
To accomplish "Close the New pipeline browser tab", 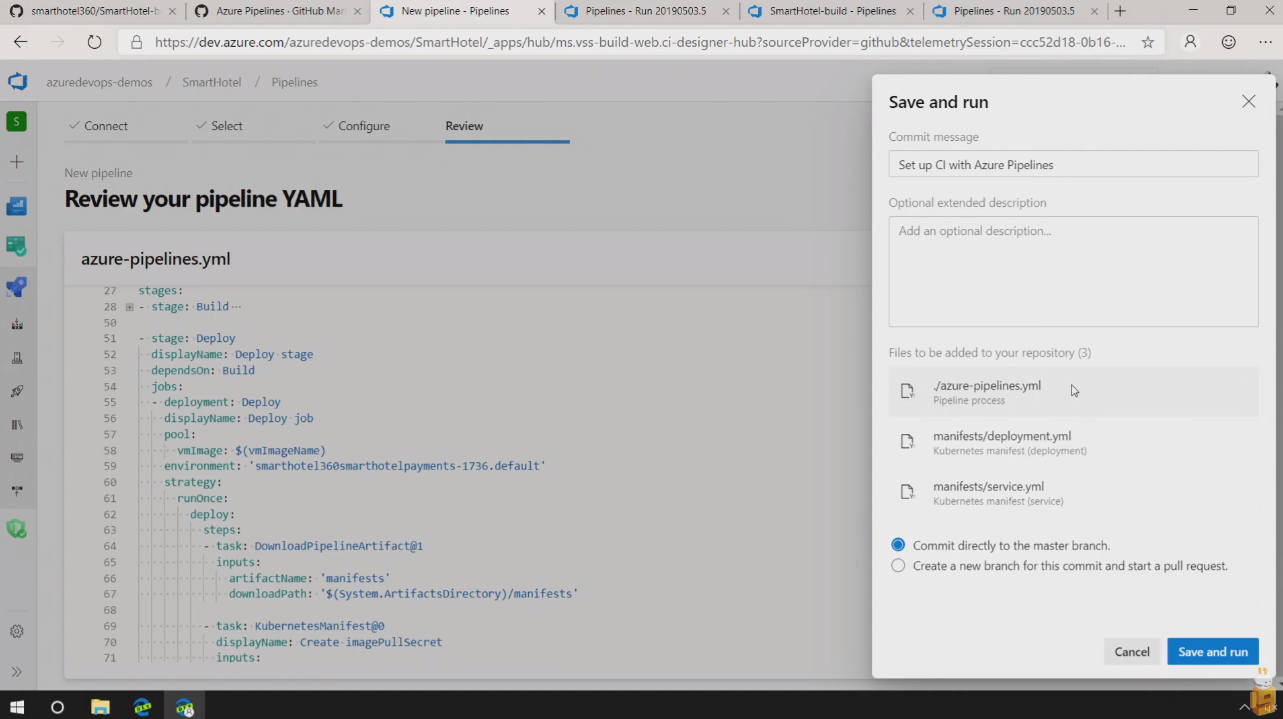I will point(541,11).
